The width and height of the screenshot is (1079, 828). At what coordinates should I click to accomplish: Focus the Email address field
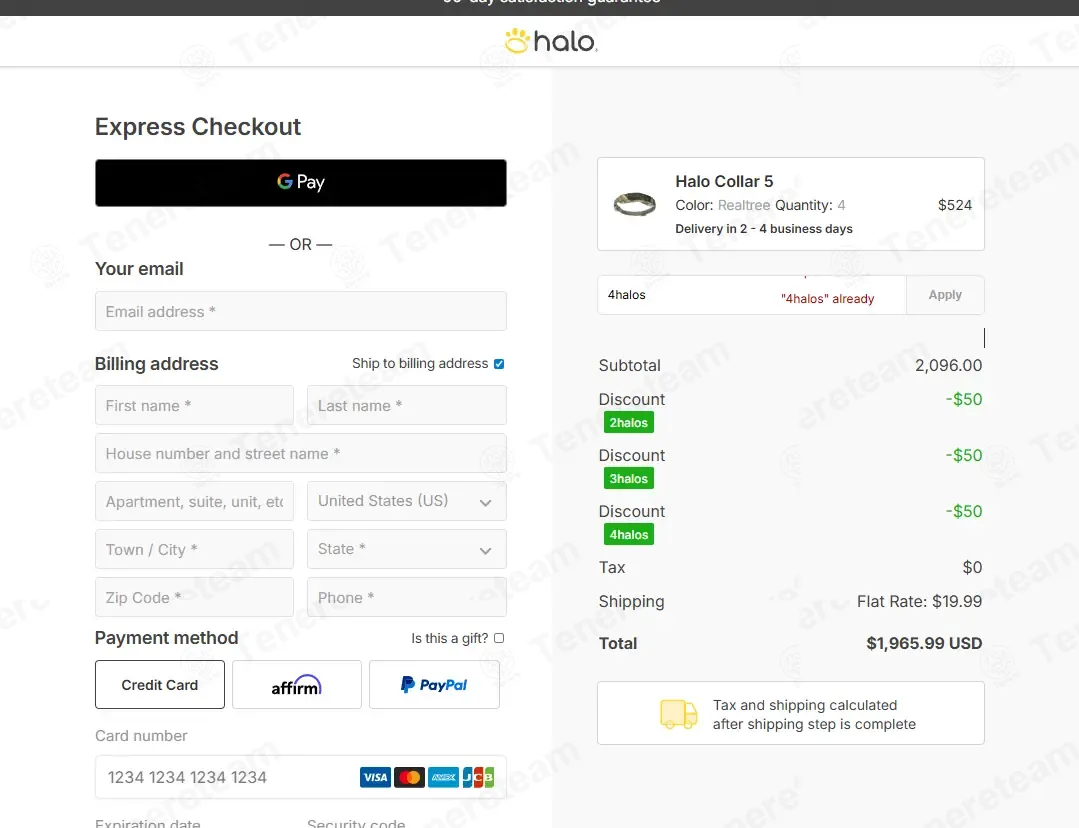point(301,311)
